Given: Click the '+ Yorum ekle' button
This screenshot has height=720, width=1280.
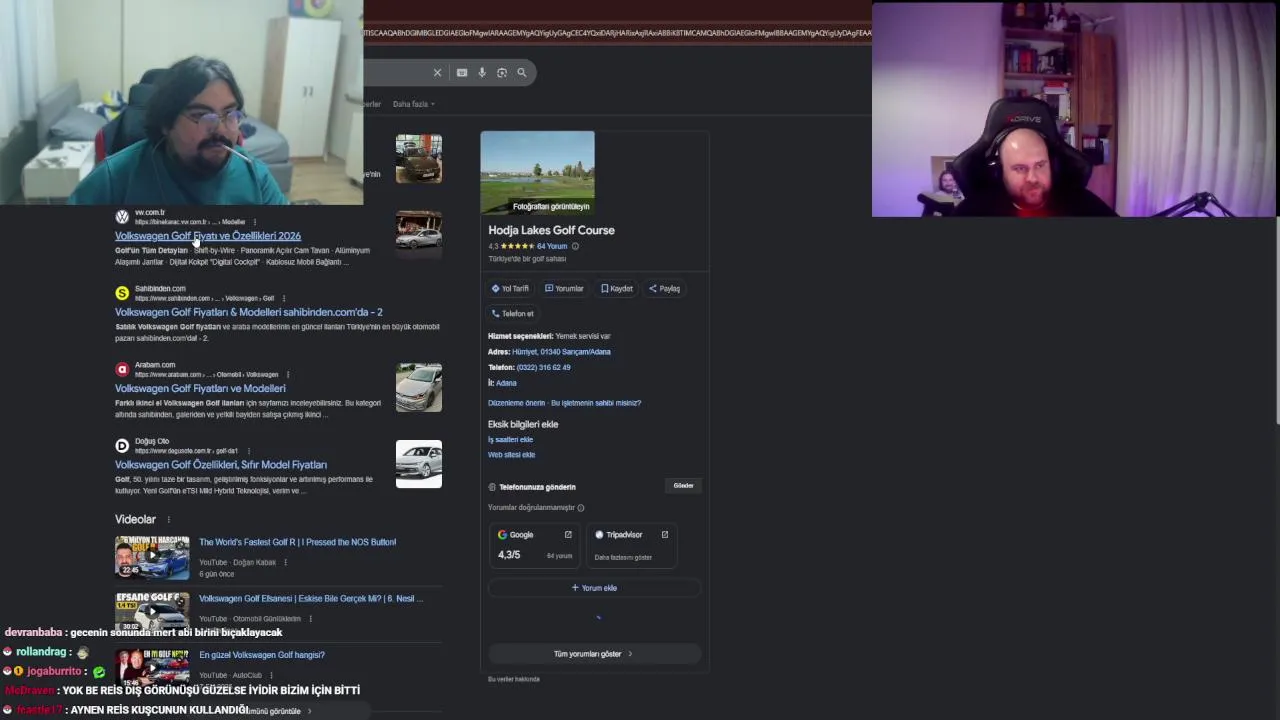Looking at the screenshot, I should (x=594, y=588).
